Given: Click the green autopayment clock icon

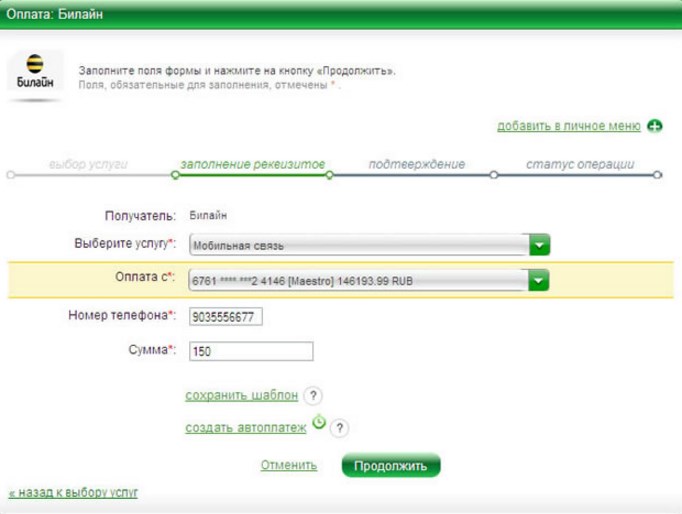Looking at the screenshot, I should 318,423.
